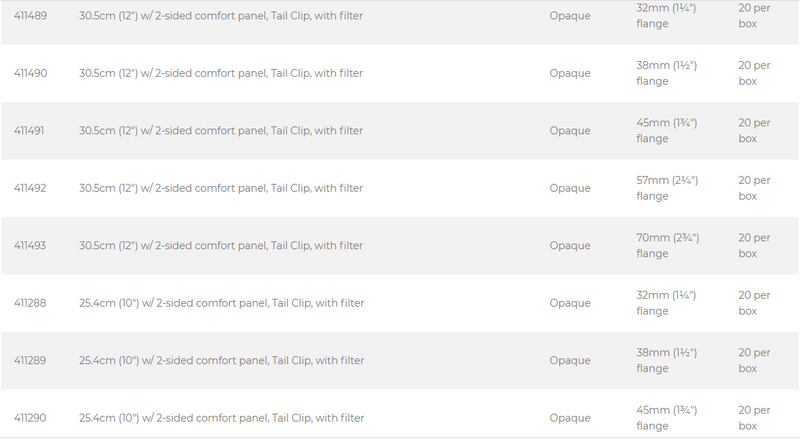Click 411288 row 25.4cm (10") description
The image size is (800, 441).
[x=221, y=303]
